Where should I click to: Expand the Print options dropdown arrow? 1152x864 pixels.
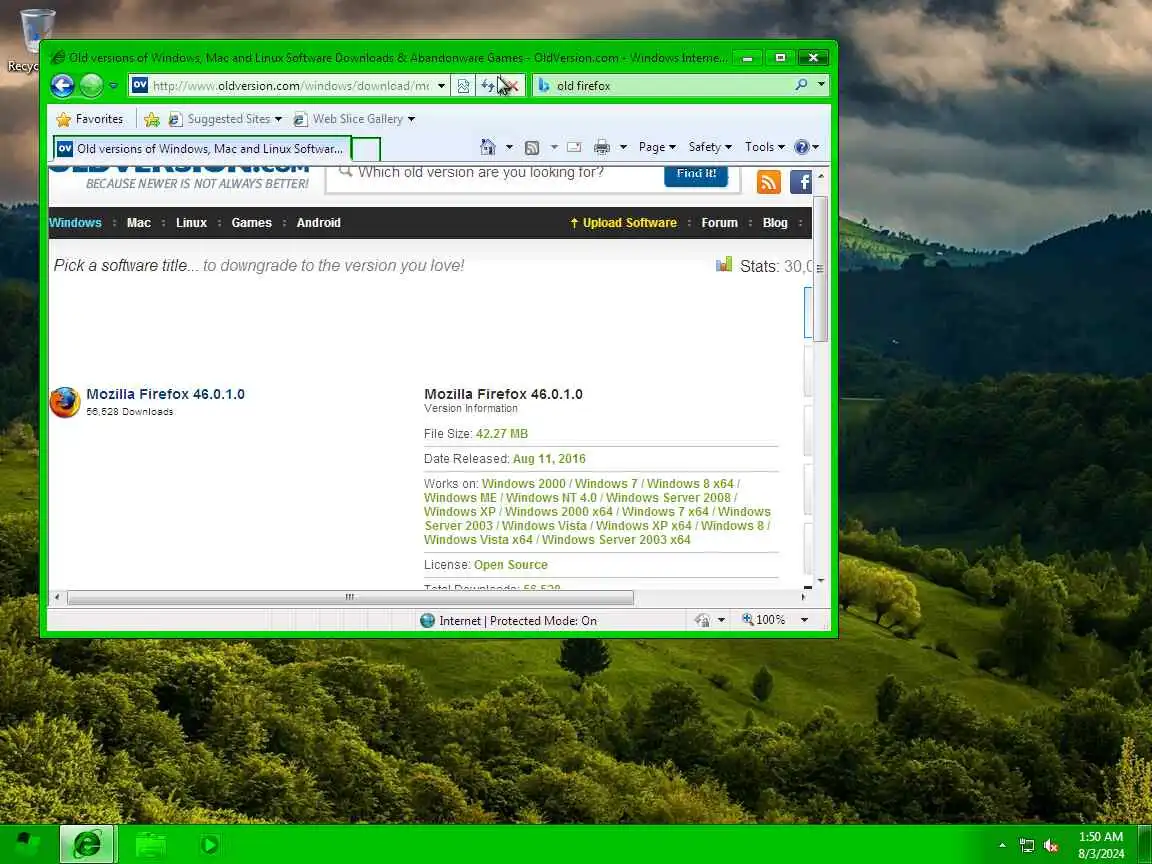click(x=623, y=147)
